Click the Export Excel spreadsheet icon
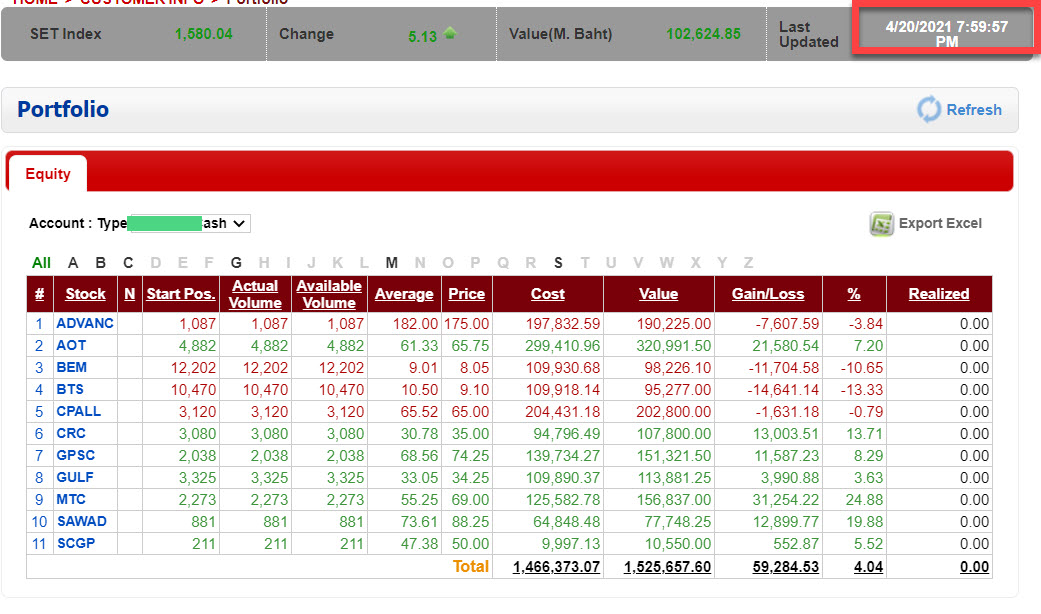Viewport: 1041px width, 614px height. click(881, 224)
